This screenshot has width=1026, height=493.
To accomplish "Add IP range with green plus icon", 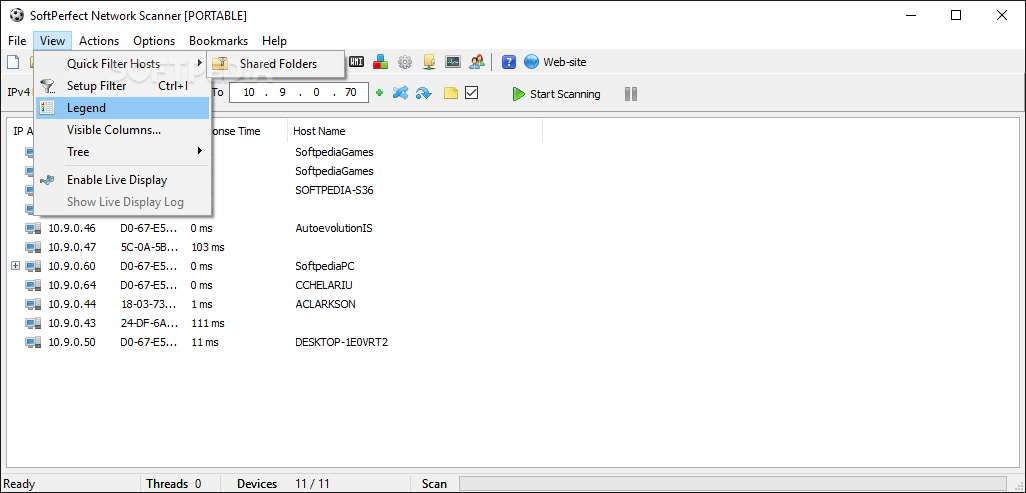I will 380,93.
